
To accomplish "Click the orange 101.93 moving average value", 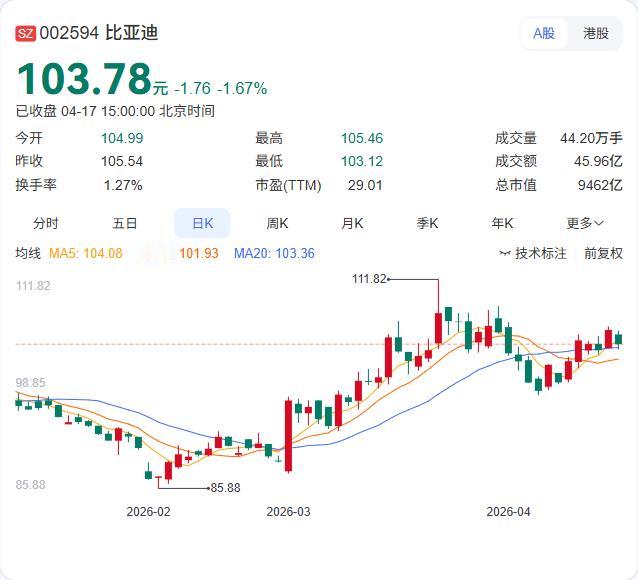I will (199, 253).
